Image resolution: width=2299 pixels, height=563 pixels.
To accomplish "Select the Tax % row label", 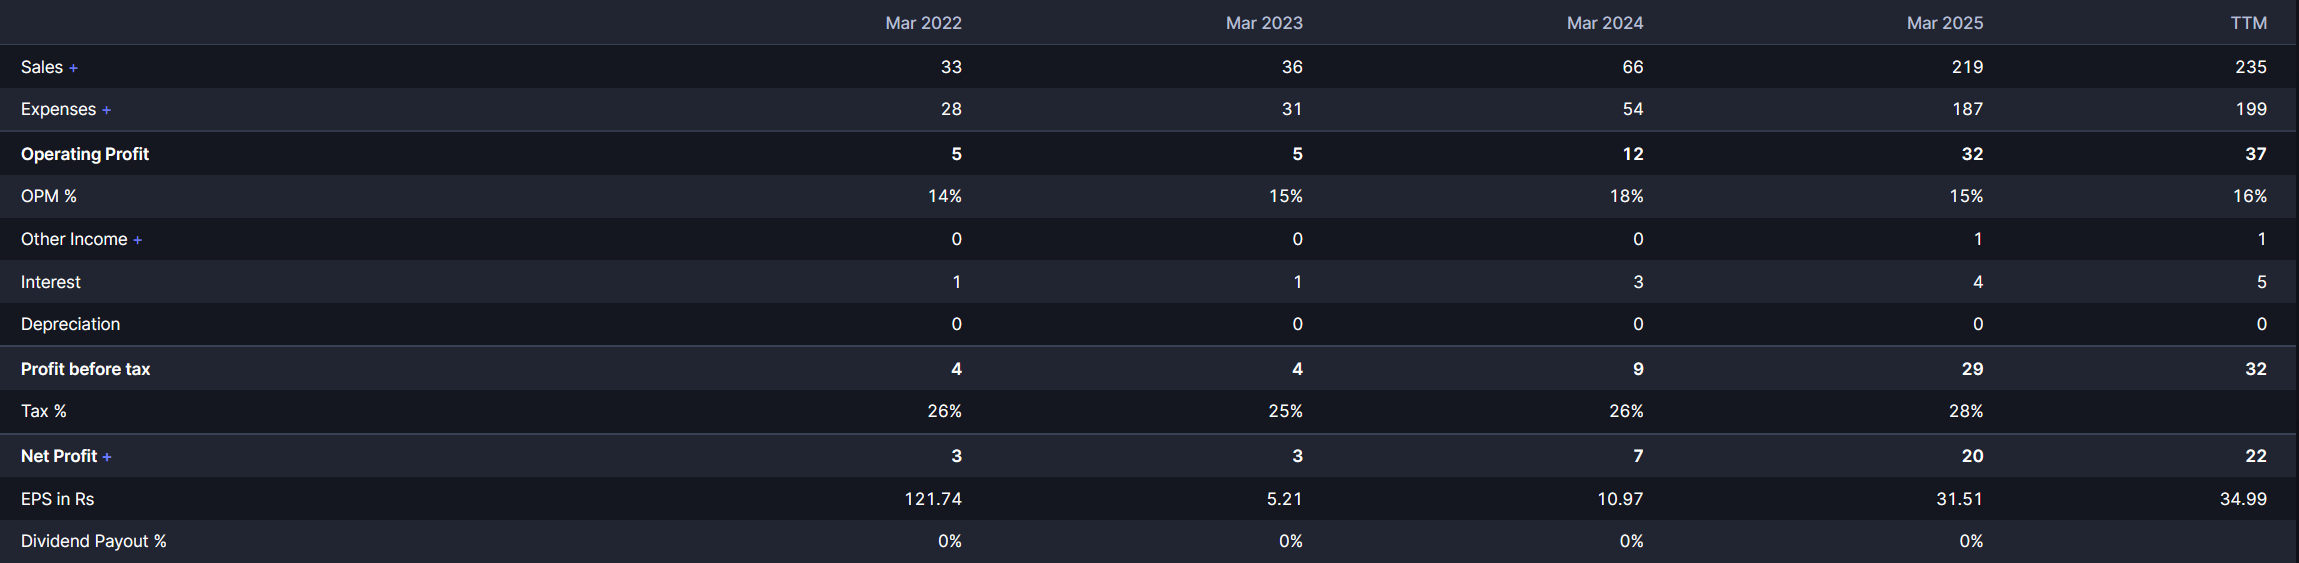I will coord(44,411).
